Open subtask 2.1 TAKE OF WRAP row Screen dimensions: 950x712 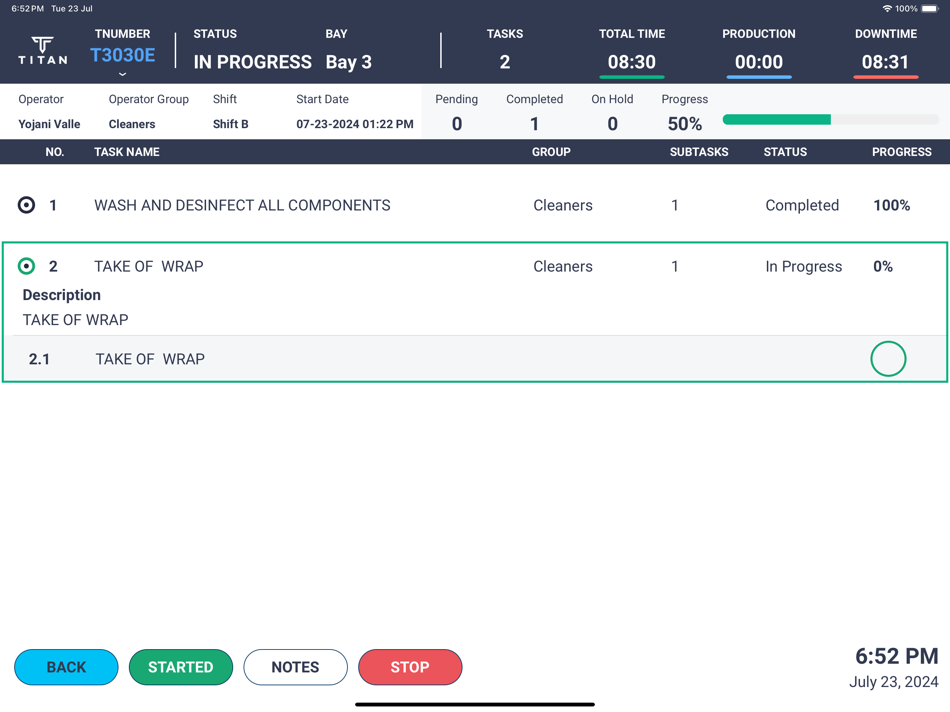475,359
